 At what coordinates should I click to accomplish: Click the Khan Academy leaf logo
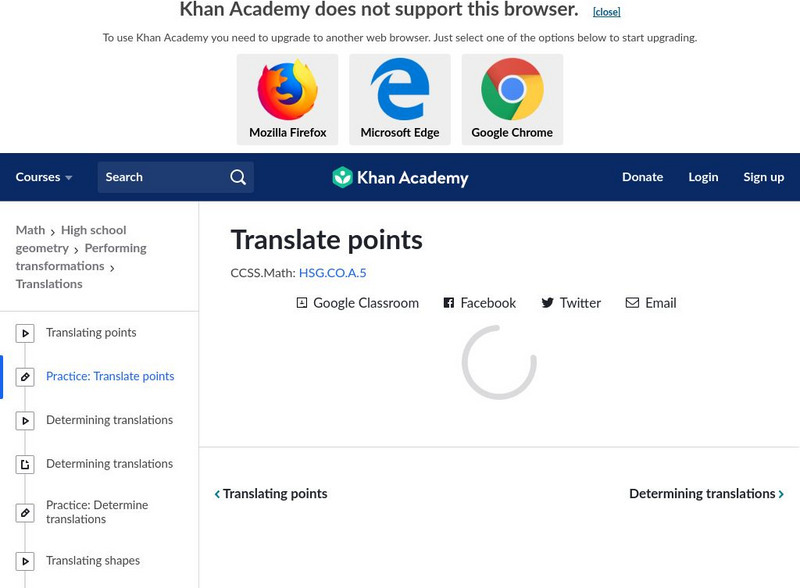[343, 178]
